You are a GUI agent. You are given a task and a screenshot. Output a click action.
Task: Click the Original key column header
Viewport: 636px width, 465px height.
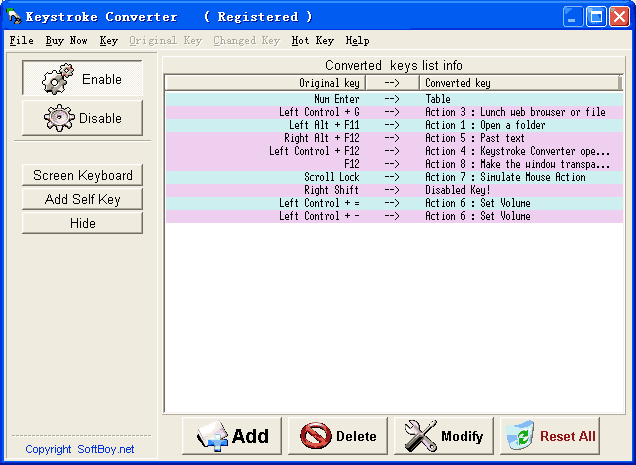click(265, 83)
